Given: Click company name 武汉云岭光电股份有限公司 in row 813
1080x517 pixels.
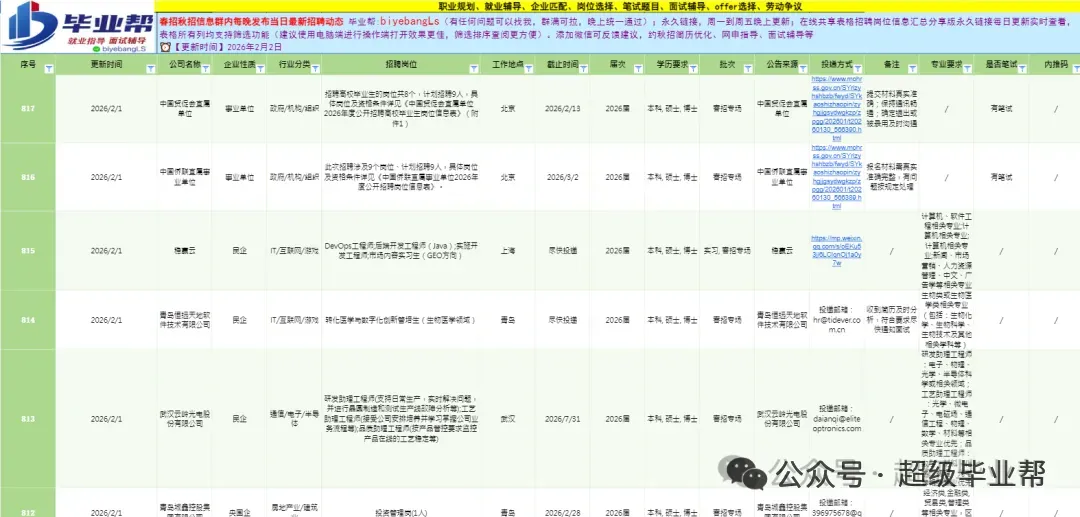Looking at the screenshot, I should 184,418.
